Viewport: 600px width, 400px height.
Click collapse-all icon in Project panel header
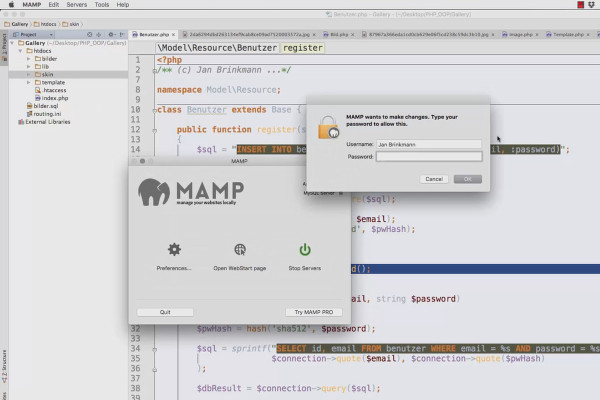[99, 34]
